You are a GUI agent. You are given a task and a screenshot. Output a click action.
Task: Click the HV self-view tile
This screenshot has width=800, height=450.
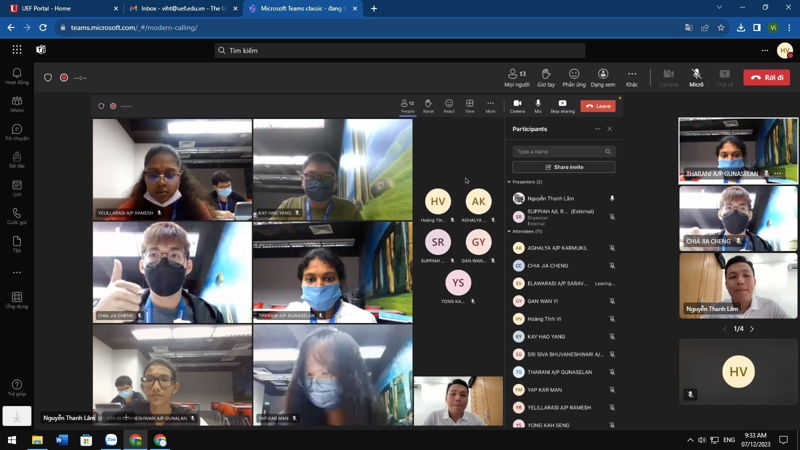pyautogui.click(x=738, y=371)
